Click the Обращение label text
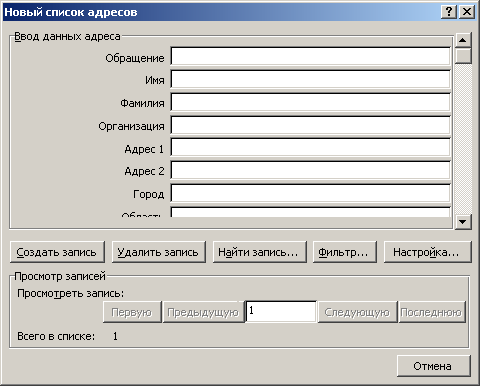The height and width of the screenshot is (386, 480). (x=135, y=58)
